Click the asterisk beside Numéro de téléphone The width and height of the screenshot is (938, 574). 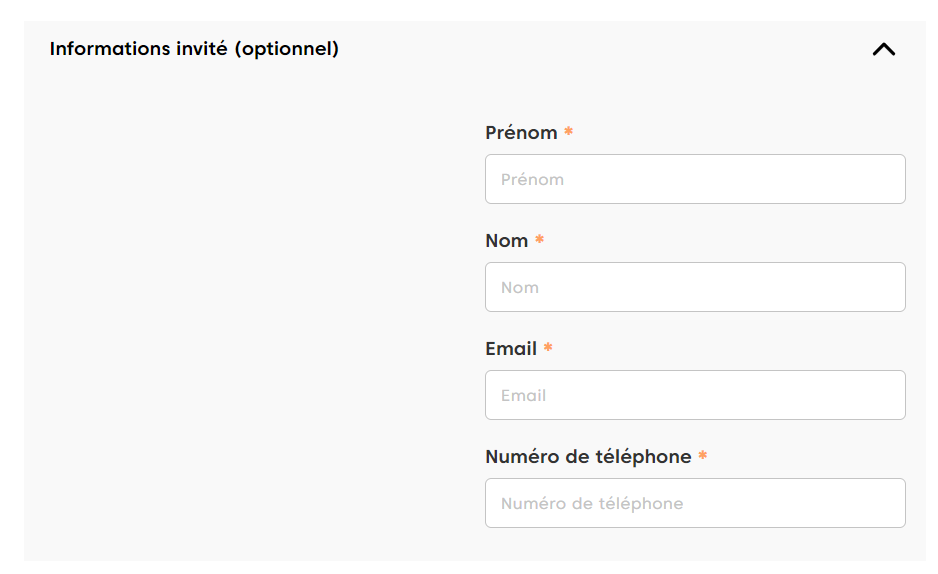(x=702, y=456)
